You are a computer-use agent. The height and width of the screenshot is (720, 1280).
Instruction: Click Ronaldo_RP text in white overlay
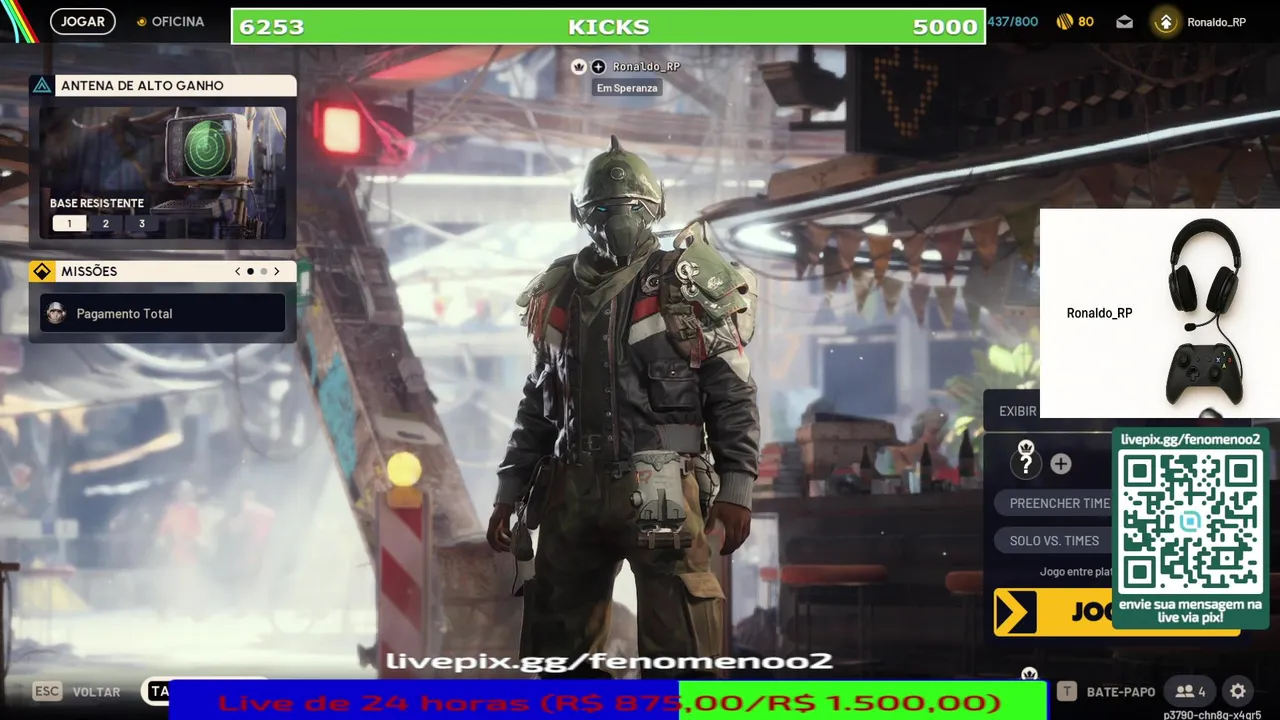1099,313
